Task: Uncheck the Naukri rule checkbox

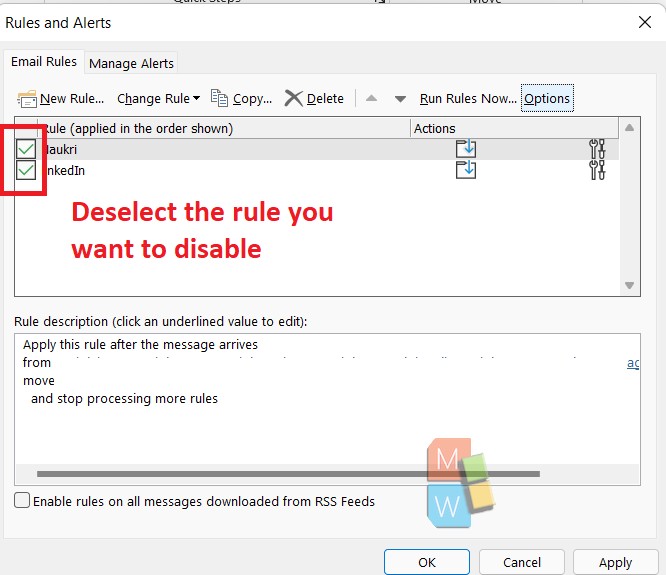Action: click(26, 149)
